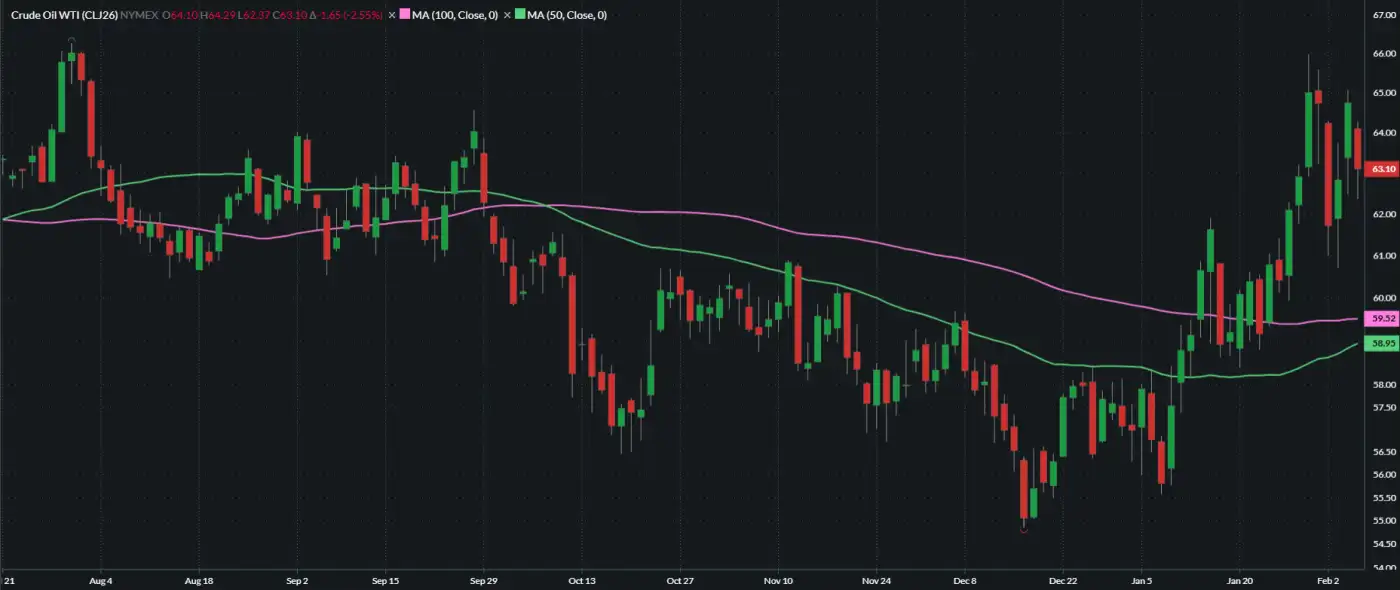The image size is (1400, 590).
Task: Click the Sep 29 date on time axis
Action: 484,580
